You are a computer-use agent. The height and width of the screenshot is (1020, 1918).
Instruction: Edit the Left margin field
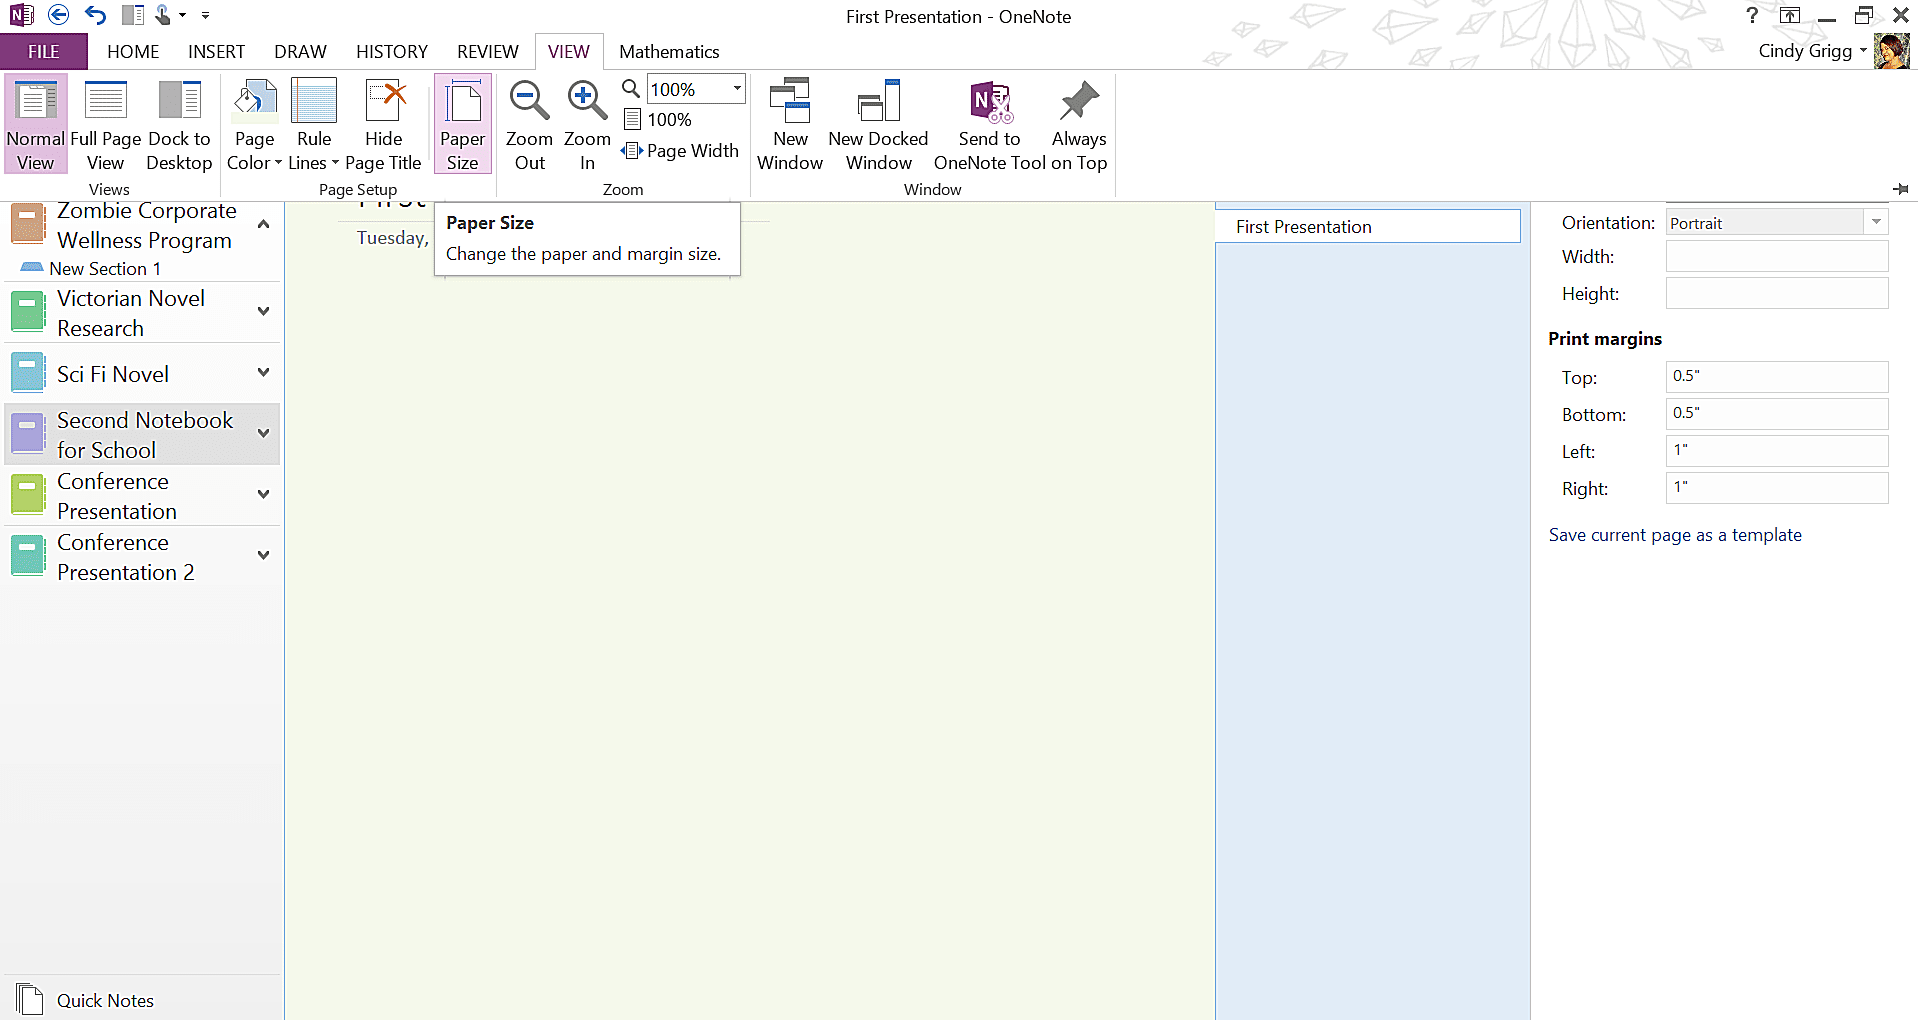point(1777,450)
